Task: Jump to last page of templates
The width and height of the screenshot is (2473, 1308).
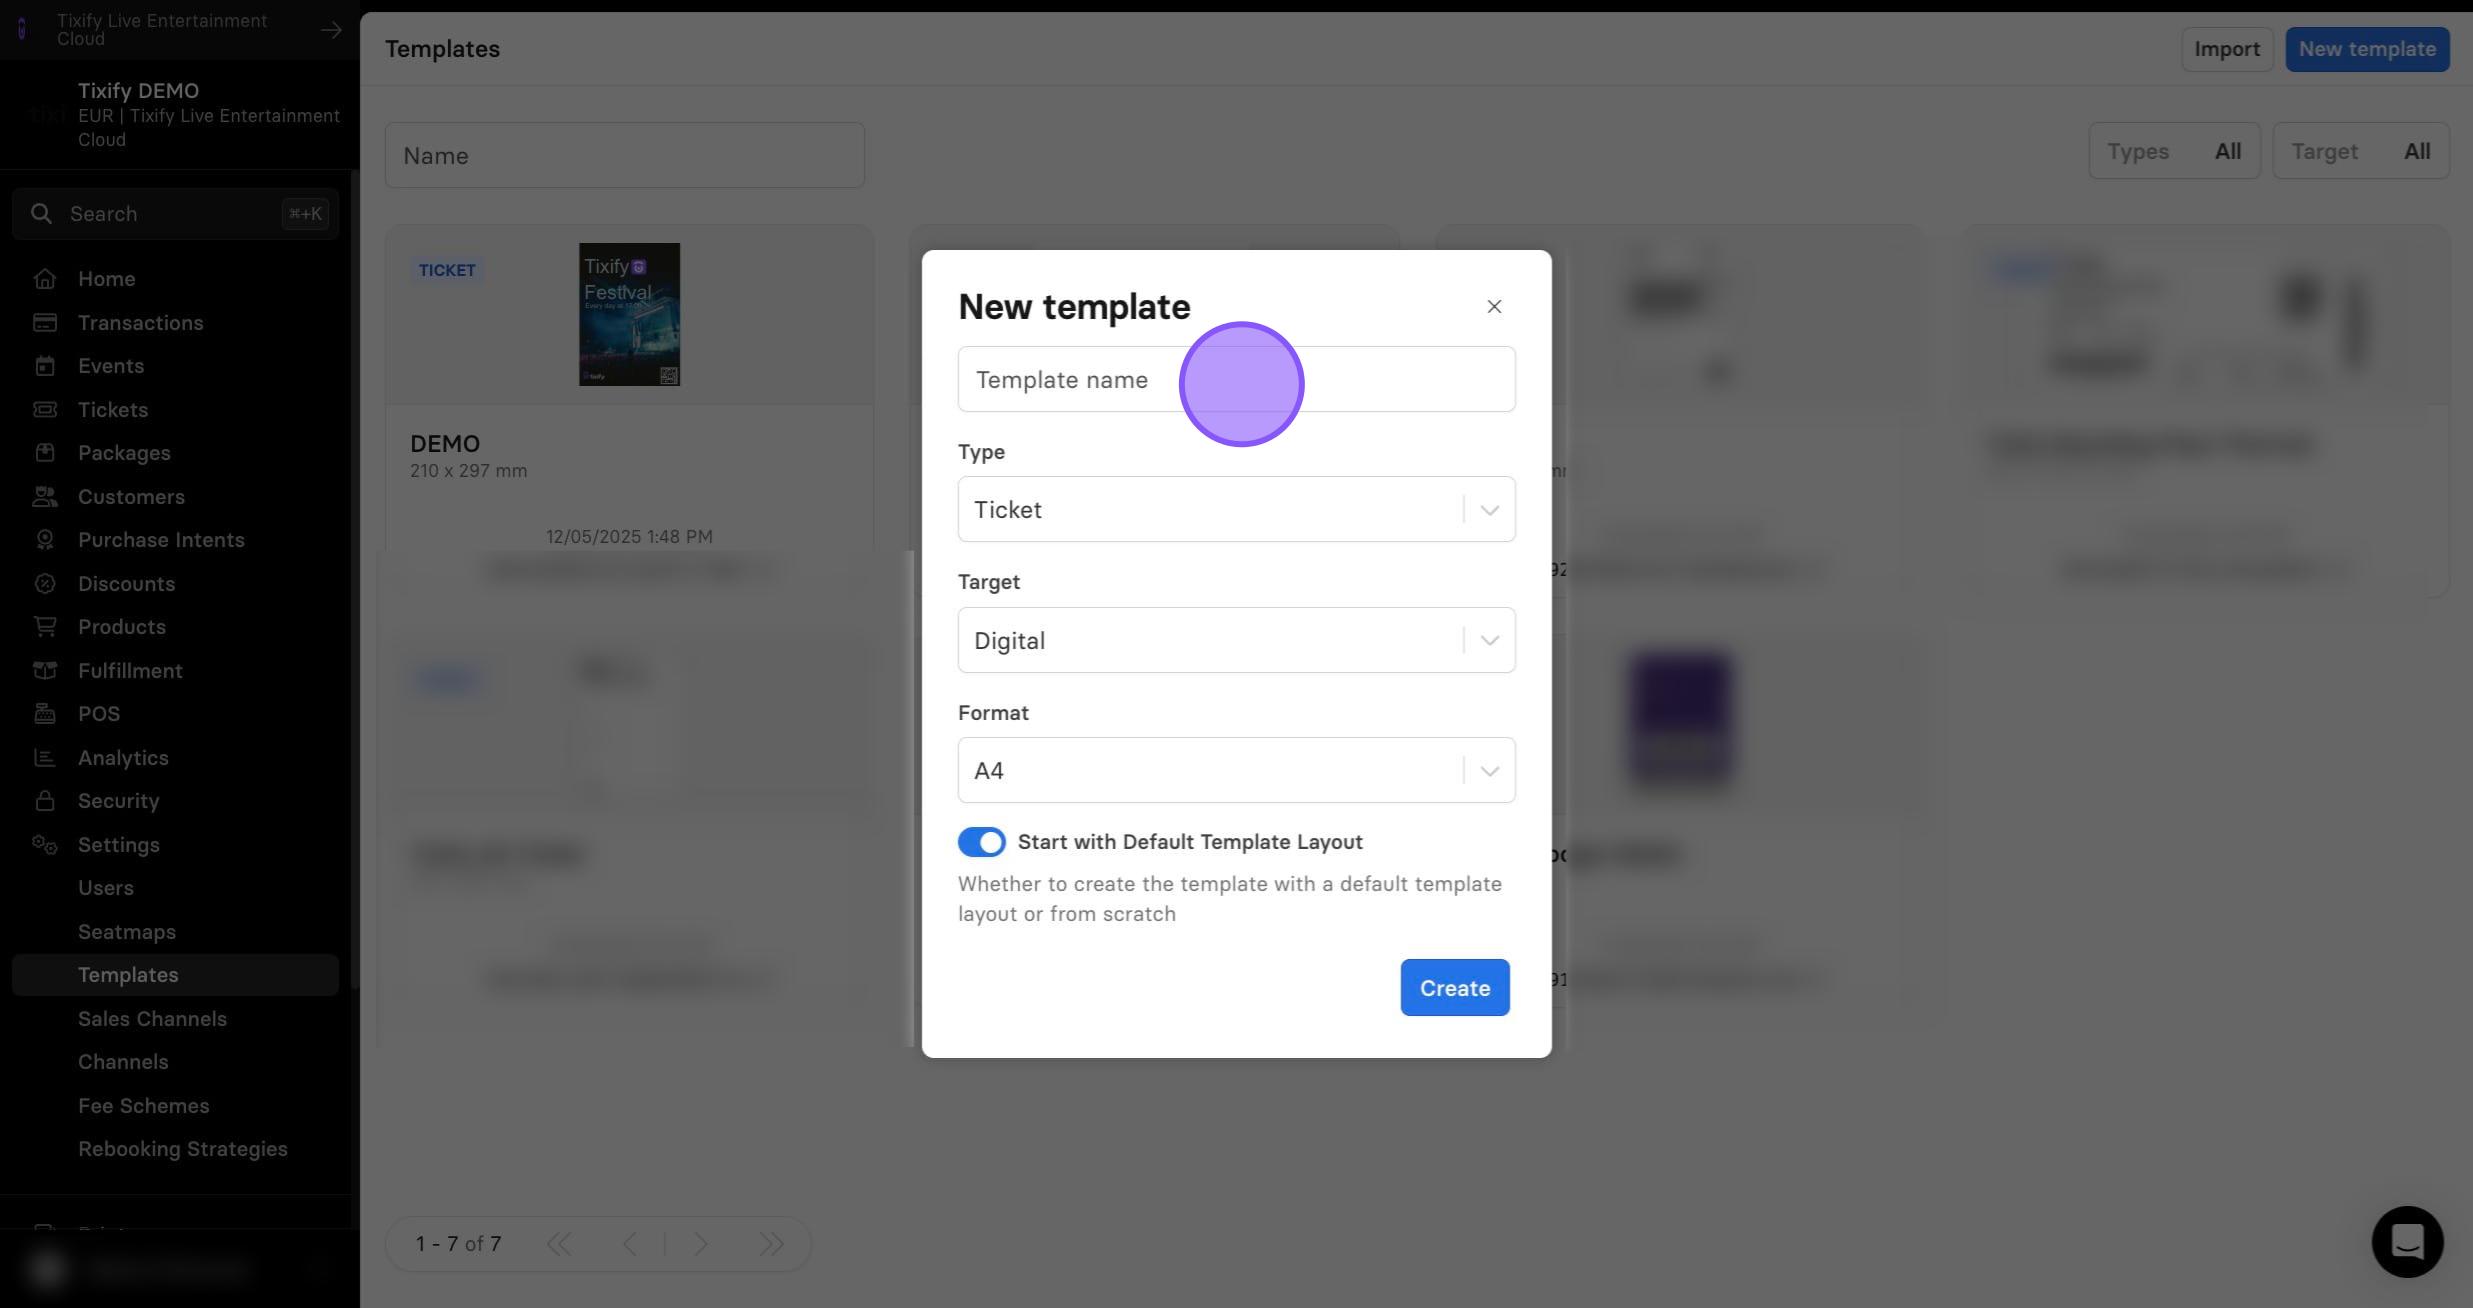Action: tap(771, 1244)
